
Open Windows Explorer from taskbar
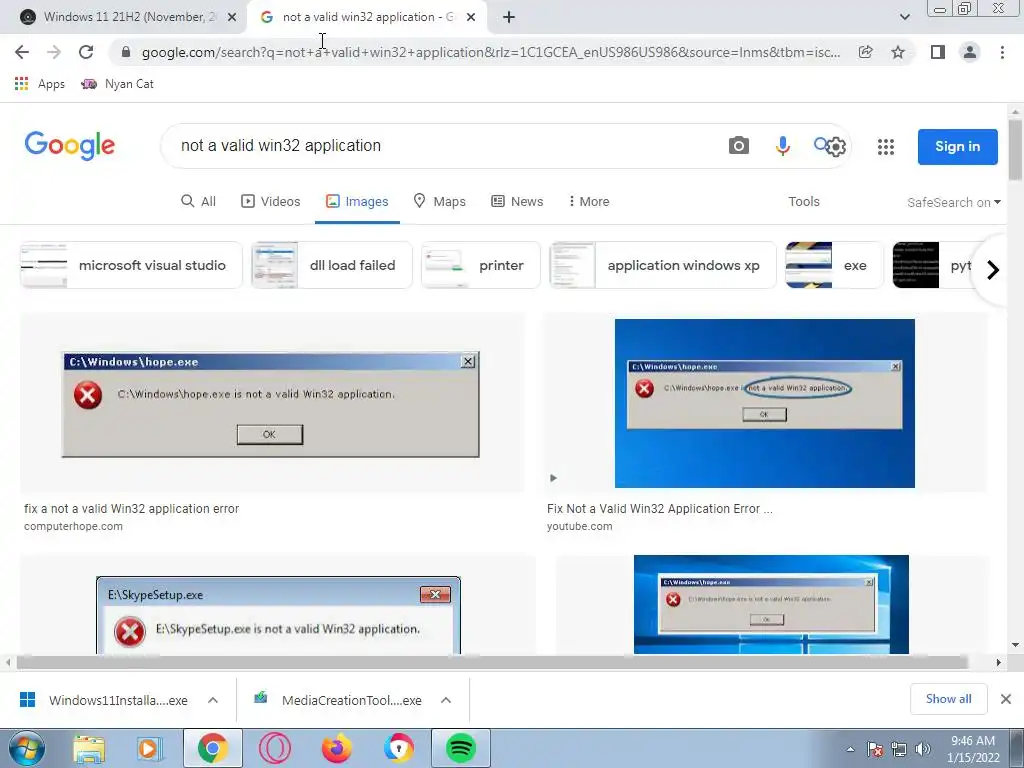pyautogui.click(x=89, y=748)
